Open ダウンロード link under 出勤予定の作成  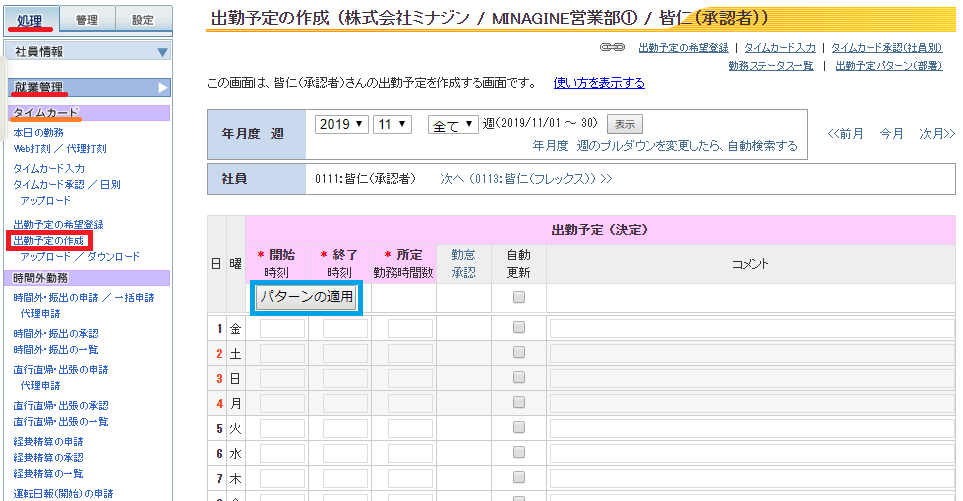tap(113, 257)
